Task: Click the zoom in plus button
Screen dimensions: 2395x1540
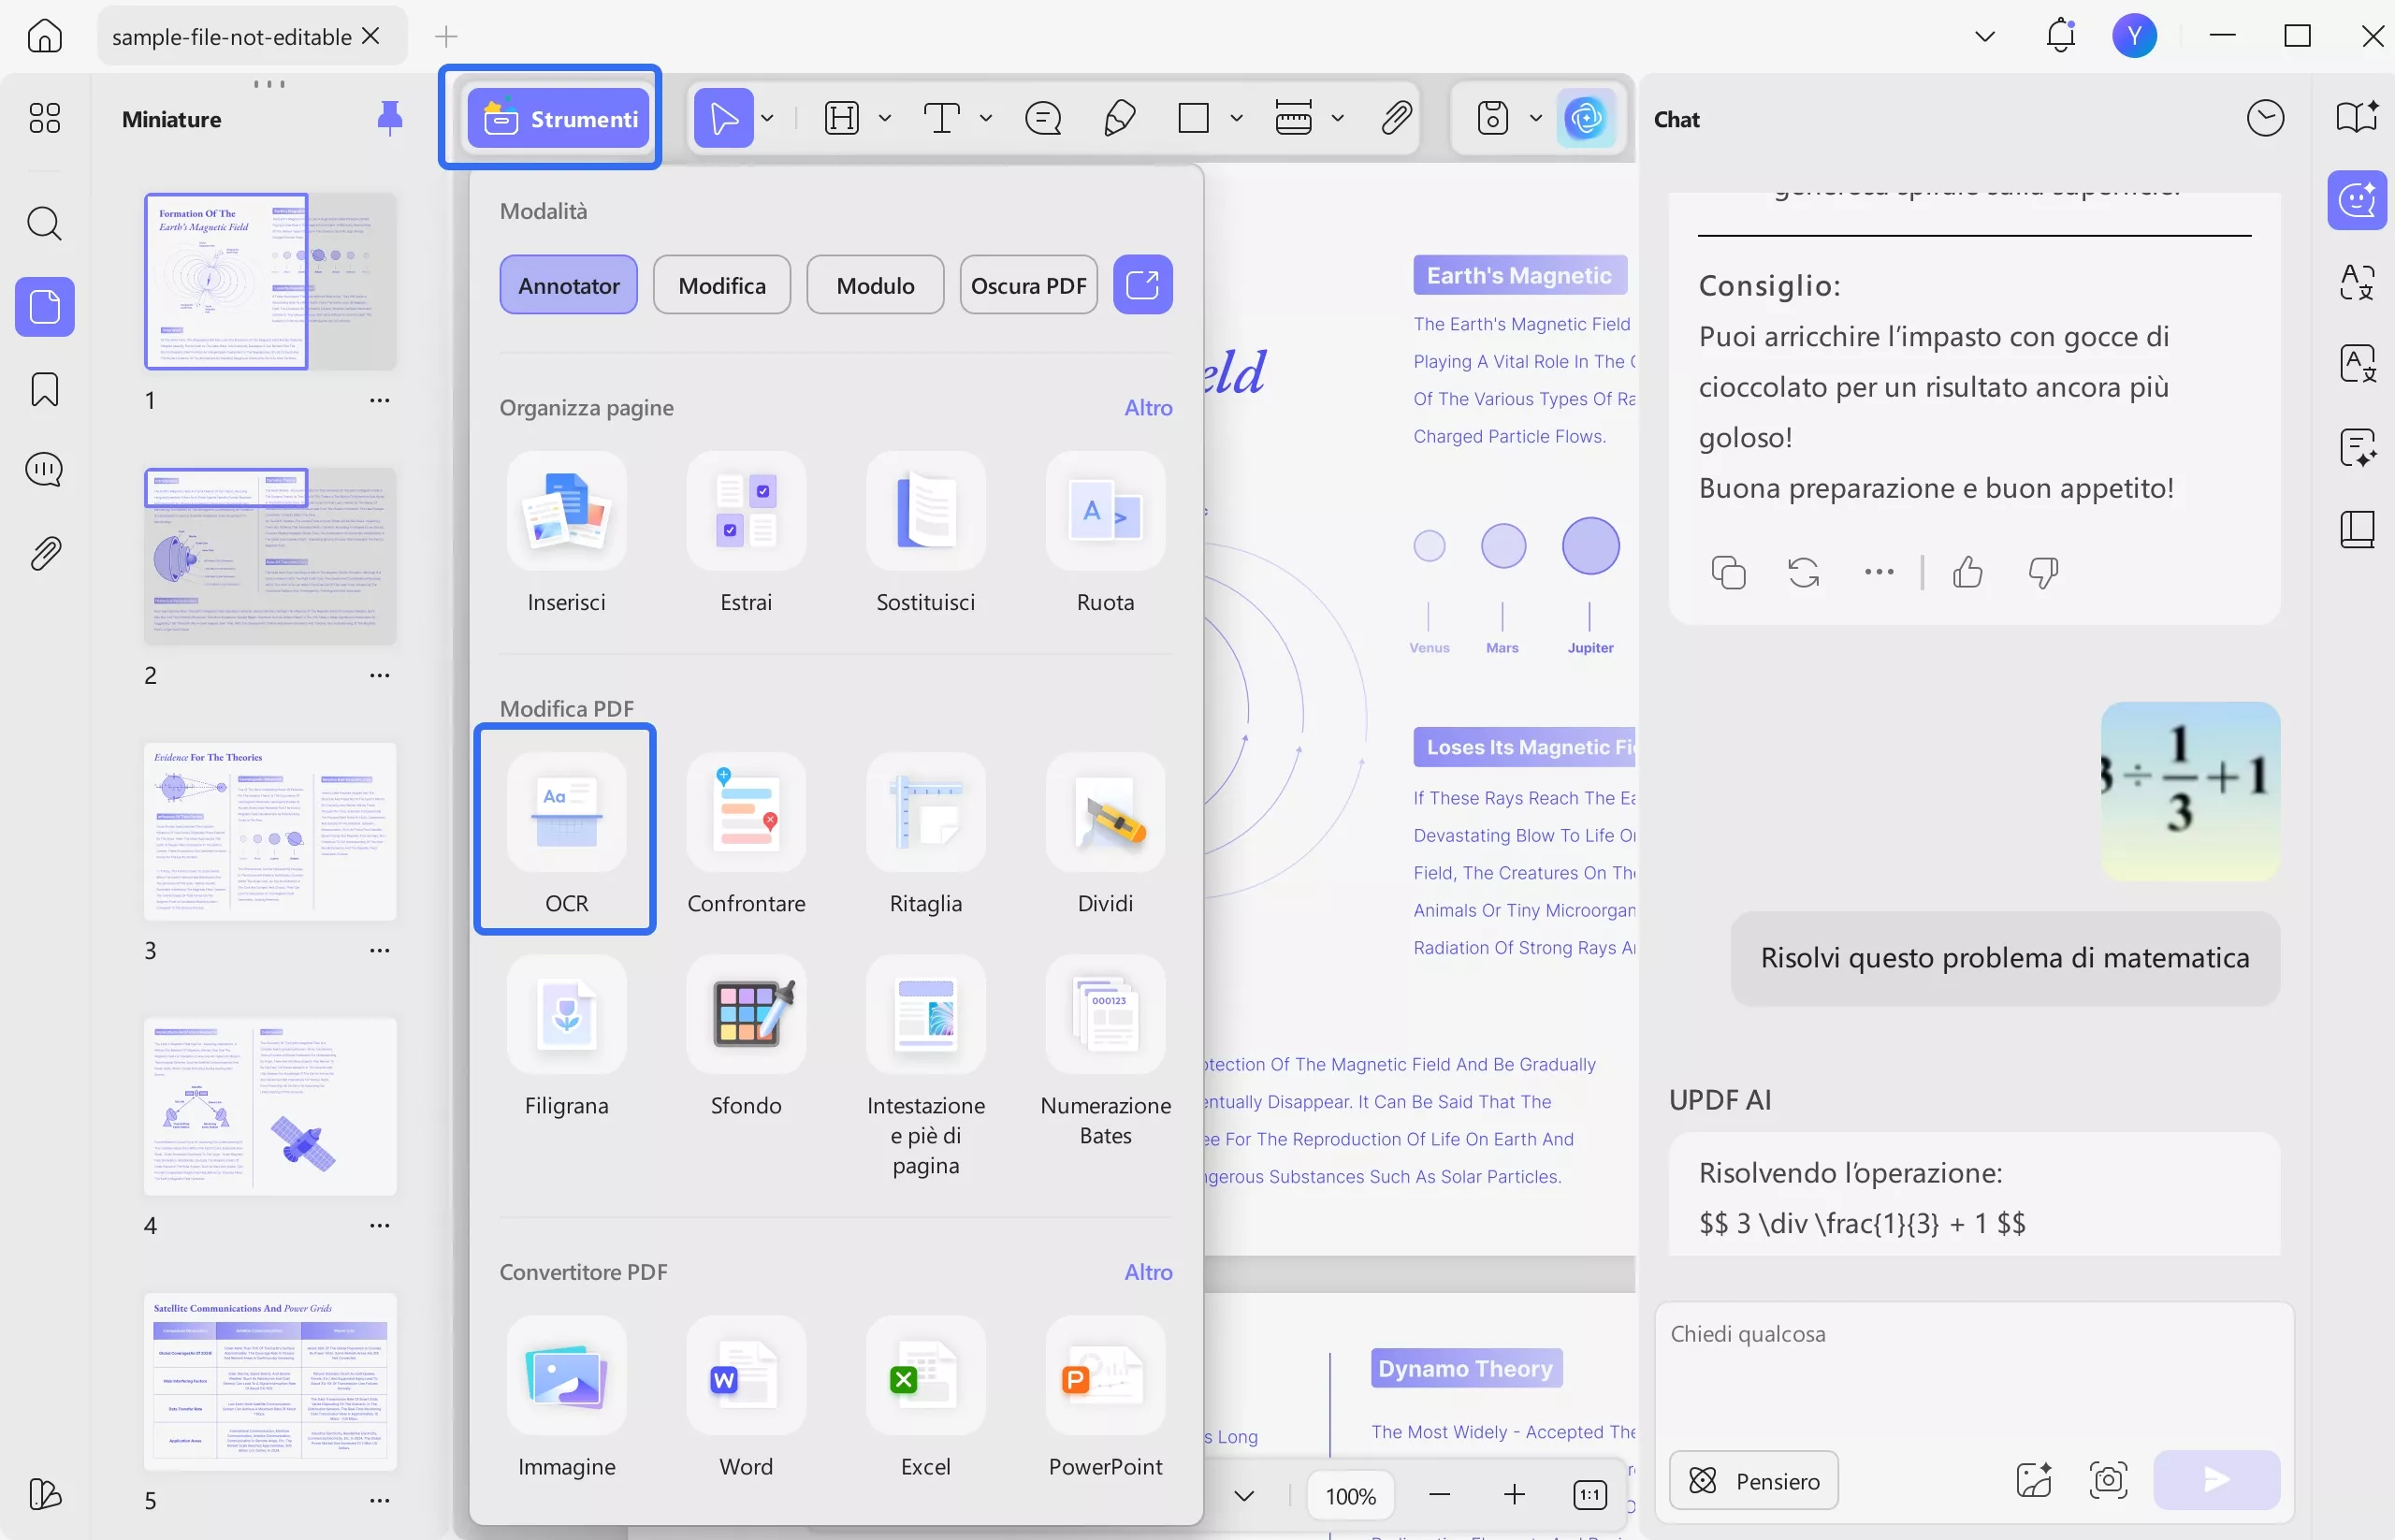Action: [1514, 1495]
